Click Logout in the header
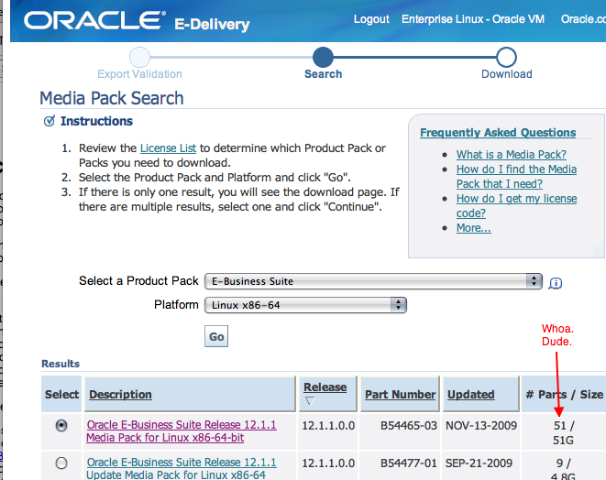The width and height of the screenshot is (606, 480). point(371,19)
